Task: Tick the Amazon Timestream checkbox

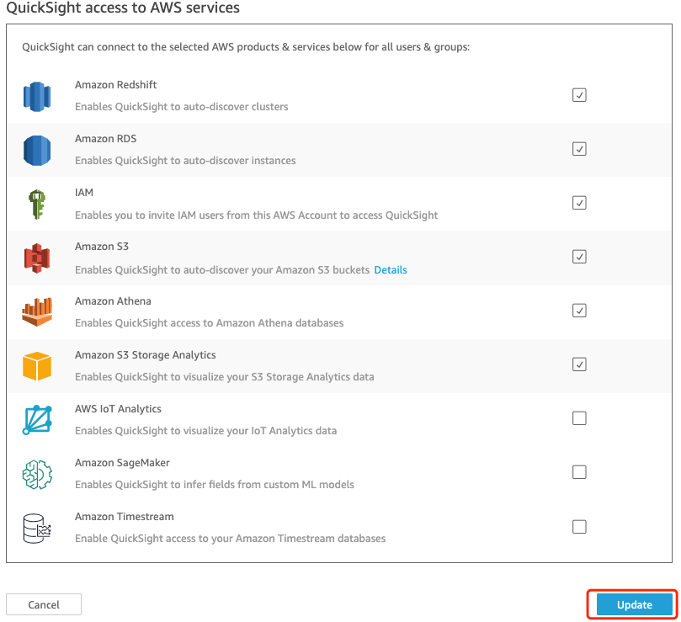Action: (579, 527)
